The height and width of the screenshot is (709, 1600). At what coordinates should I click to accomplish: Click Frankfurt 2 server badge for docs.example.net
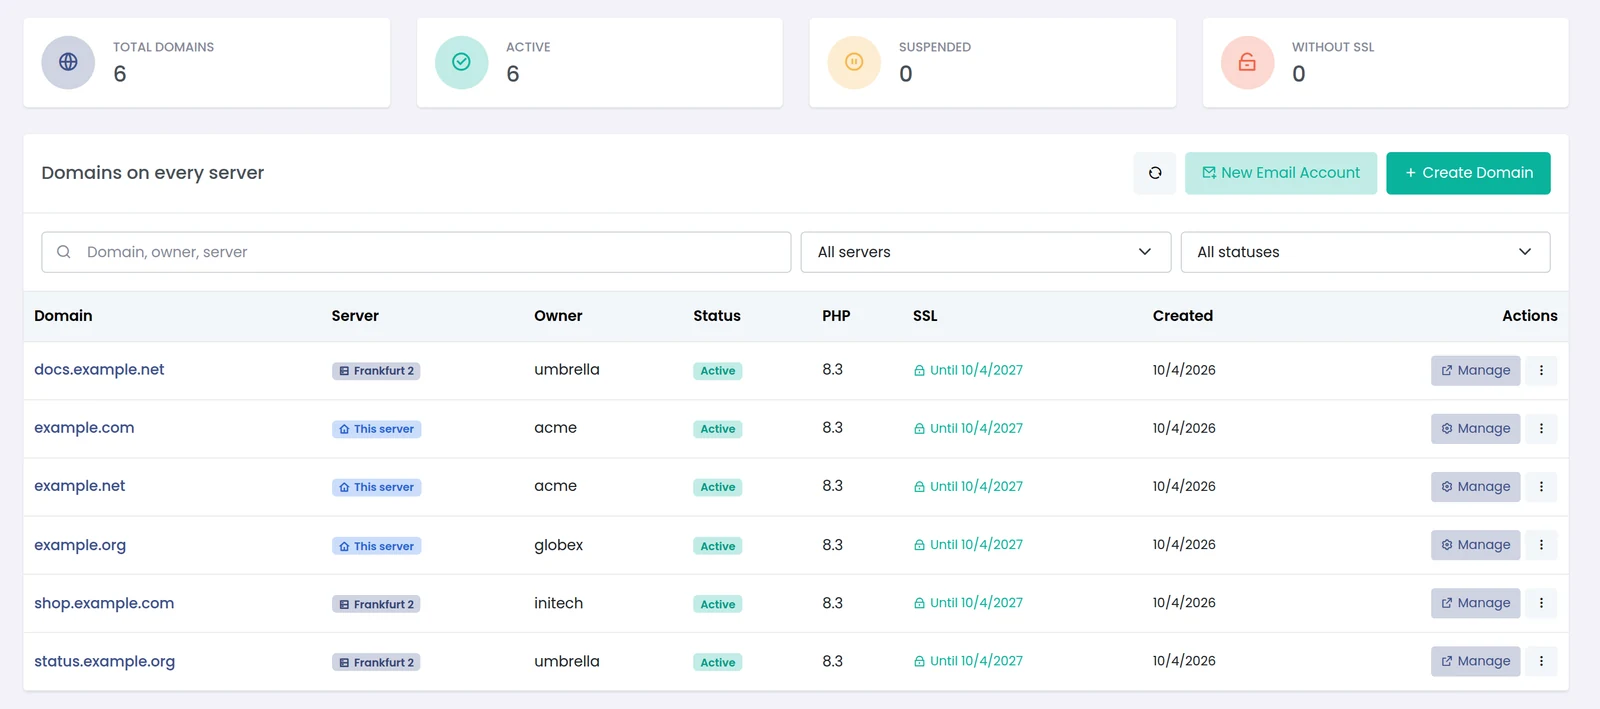tap(376, 371)
